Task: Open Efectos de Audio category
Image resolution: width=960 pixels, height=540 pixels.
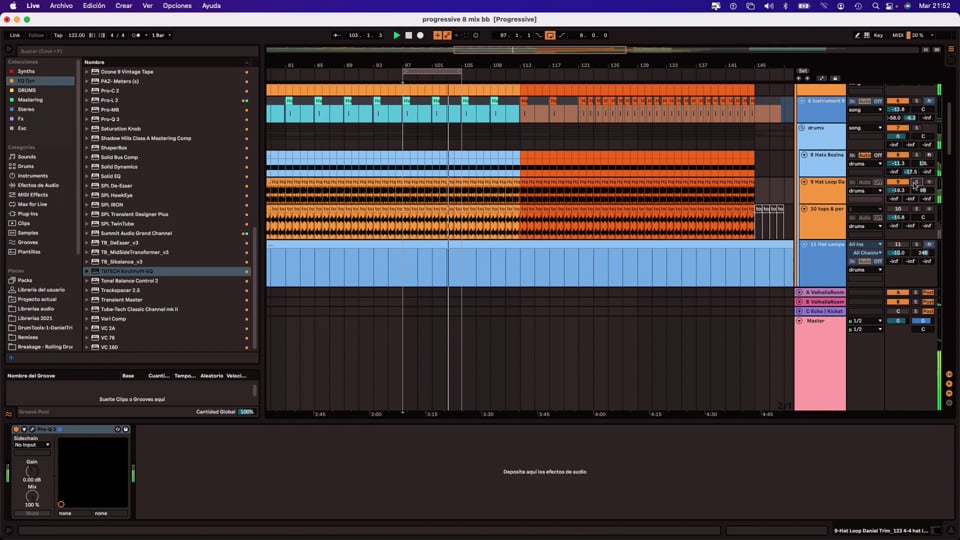Action: tap(38, 186)
